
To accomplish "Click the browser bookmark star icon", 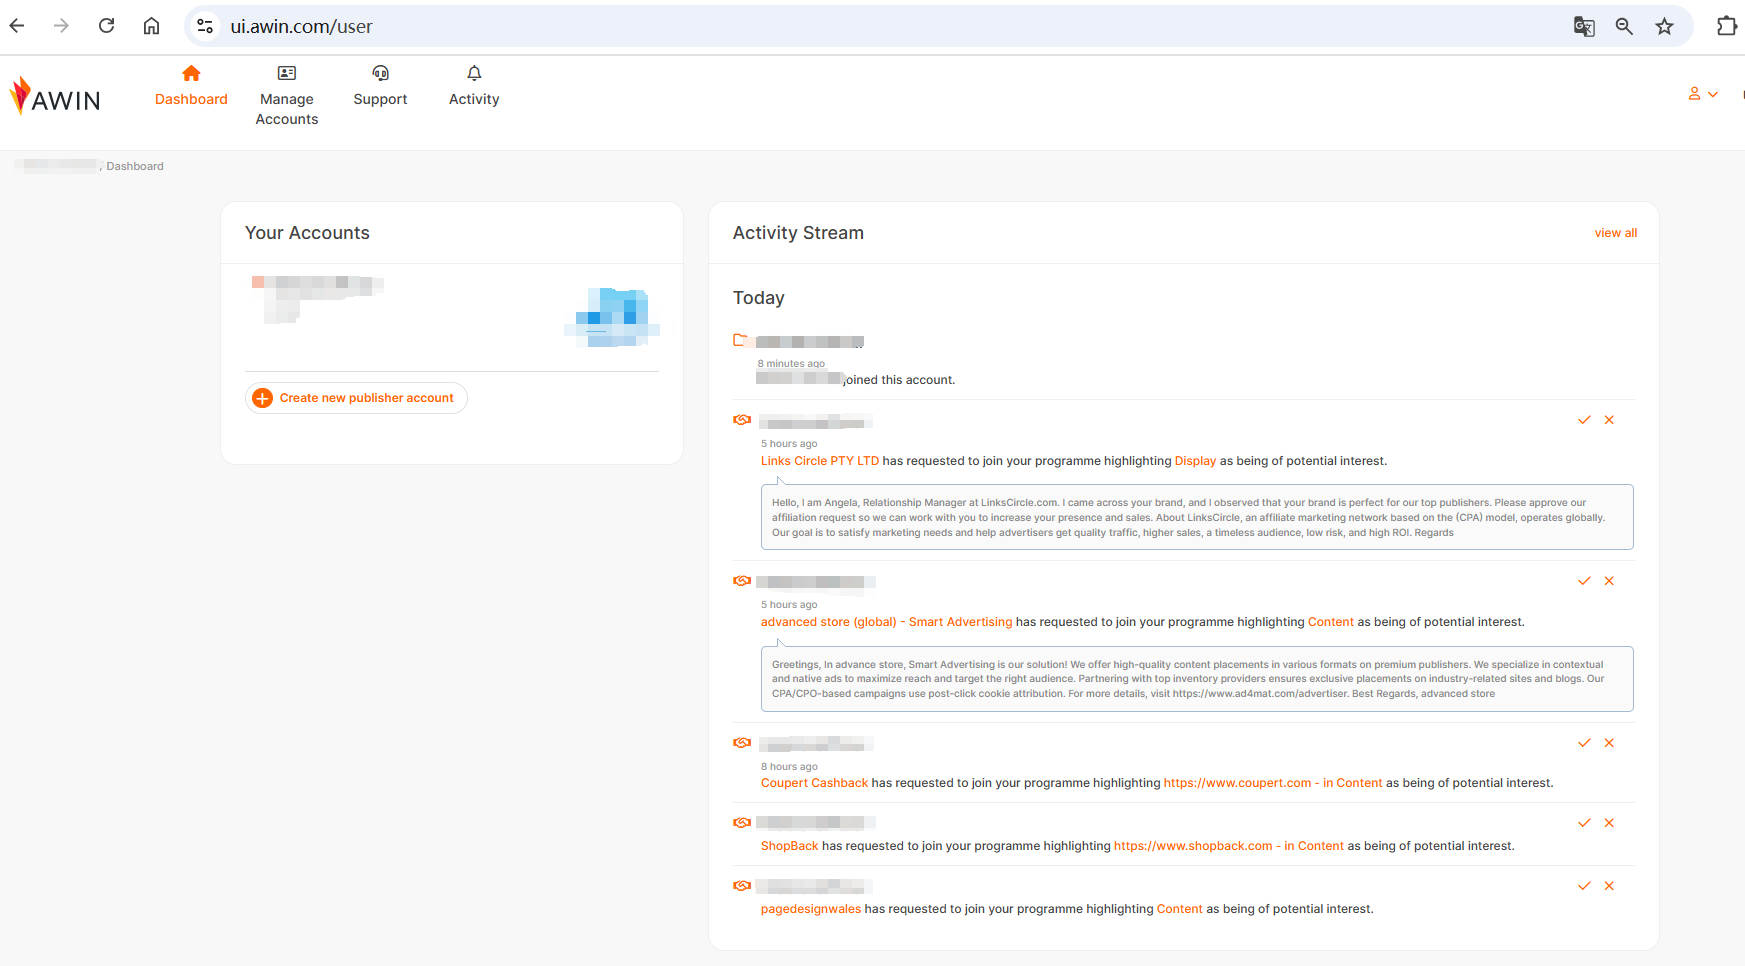I will pyautogui.click(x=1664, y=27).
